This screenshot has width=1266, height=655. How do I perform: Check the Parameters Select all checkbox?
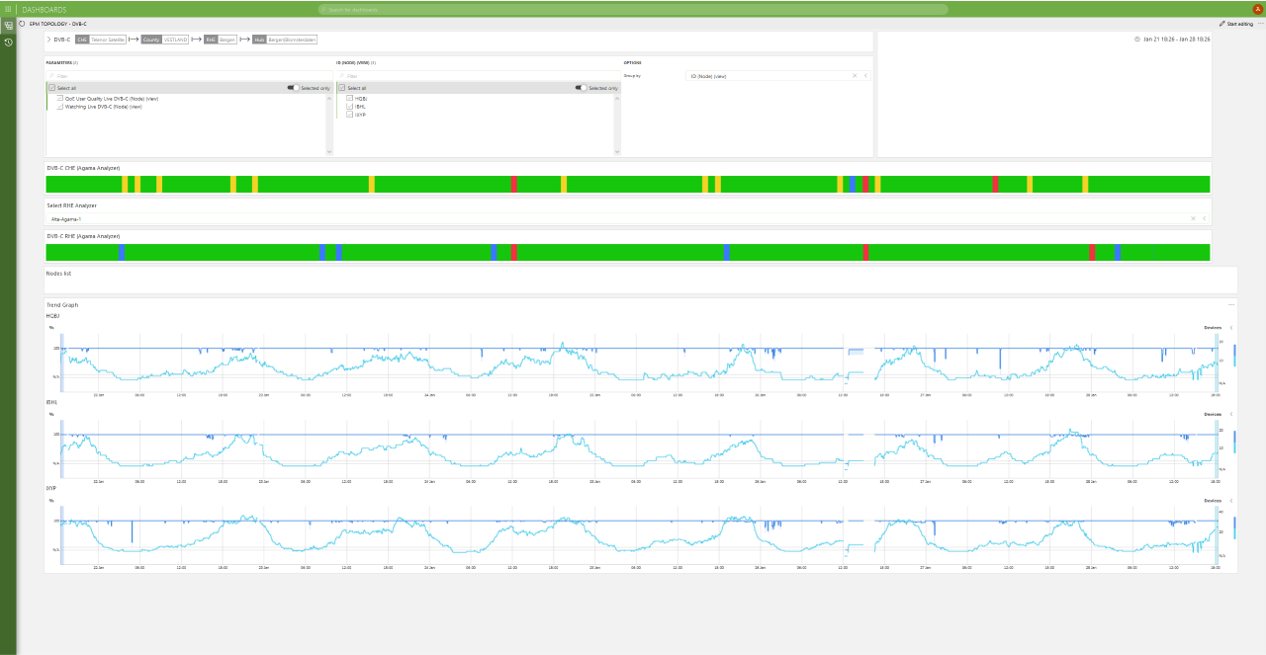(x=54, y=88)
